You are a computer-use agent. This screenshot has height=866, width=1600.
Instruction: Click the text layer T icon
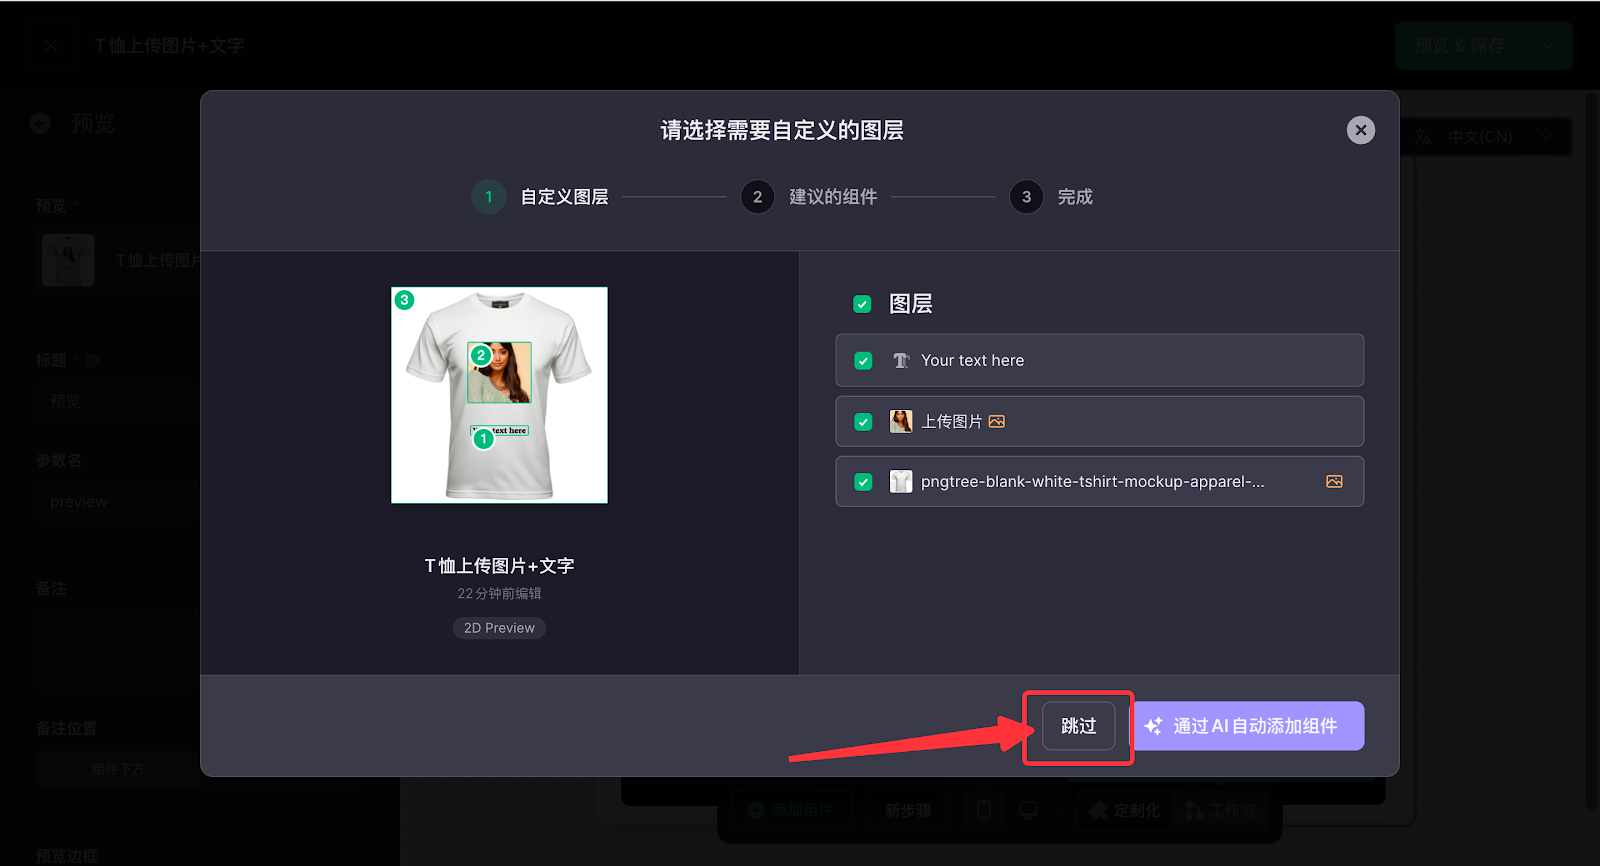[x=901, y=360]
